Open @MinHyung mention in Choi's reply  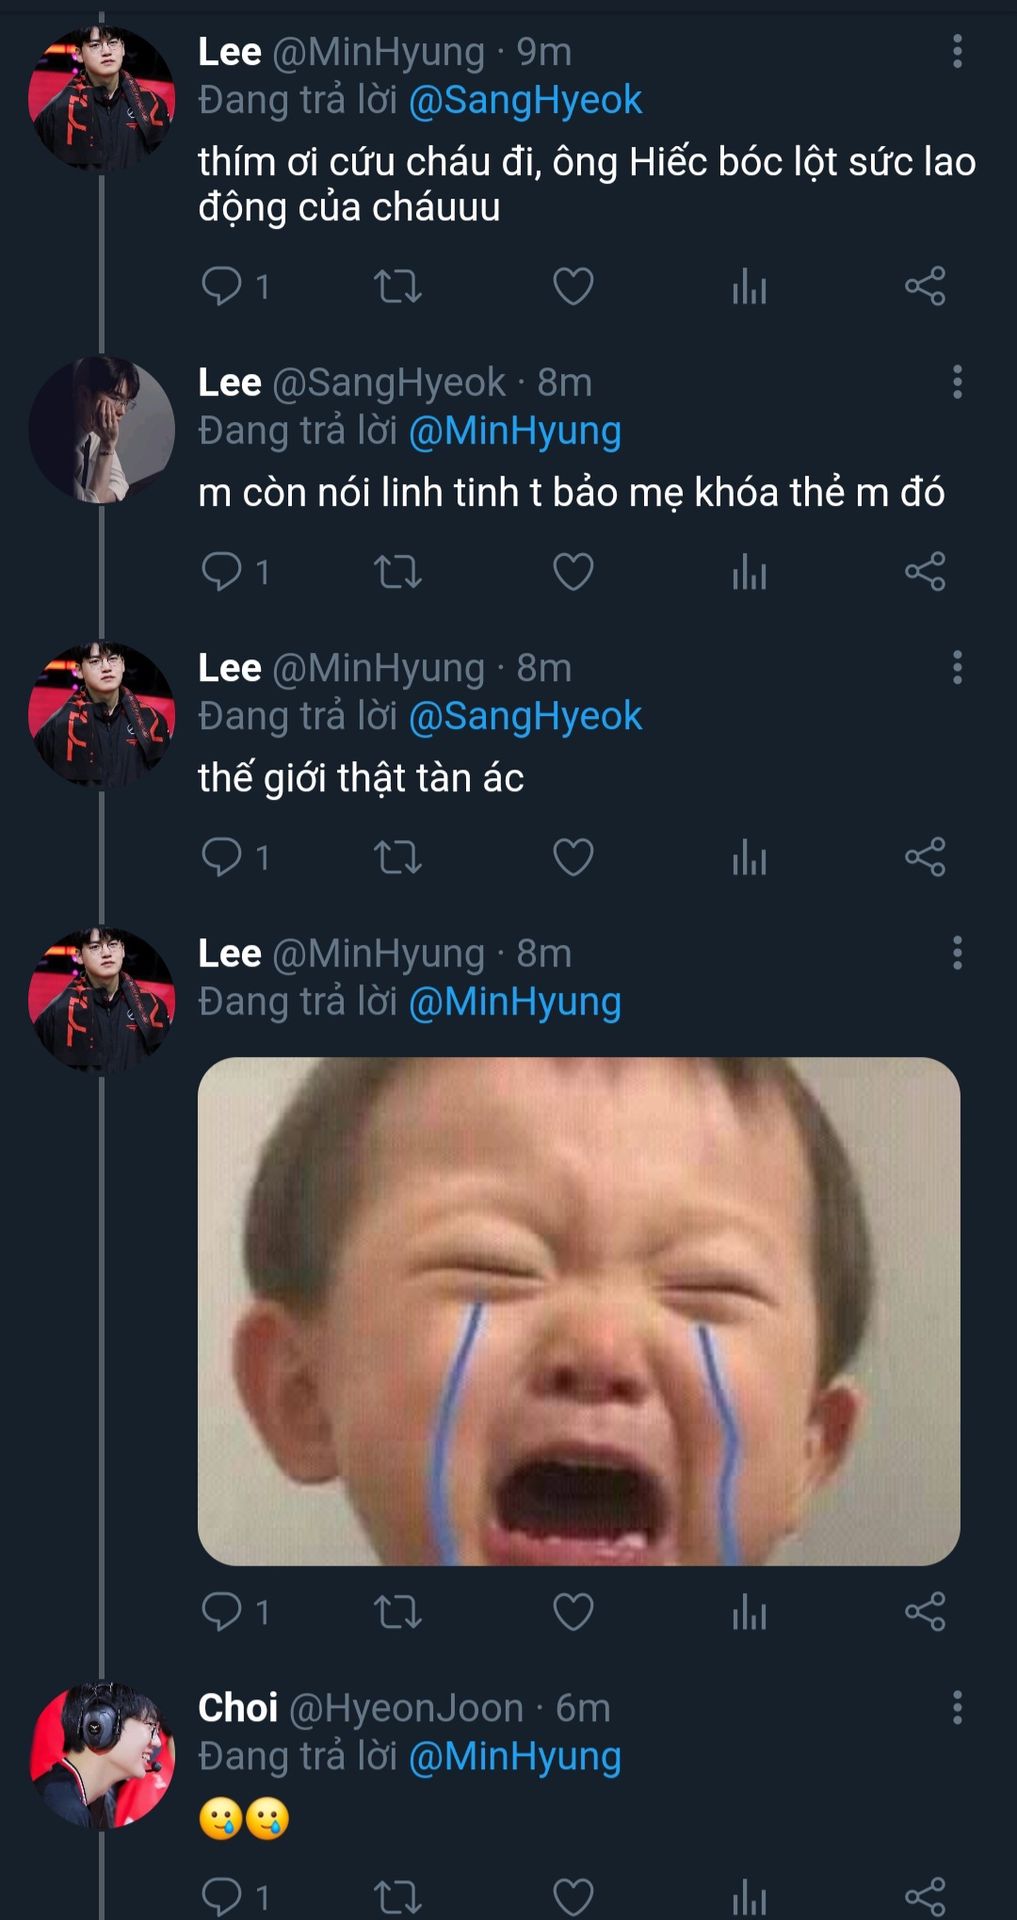coord(515,1757)
